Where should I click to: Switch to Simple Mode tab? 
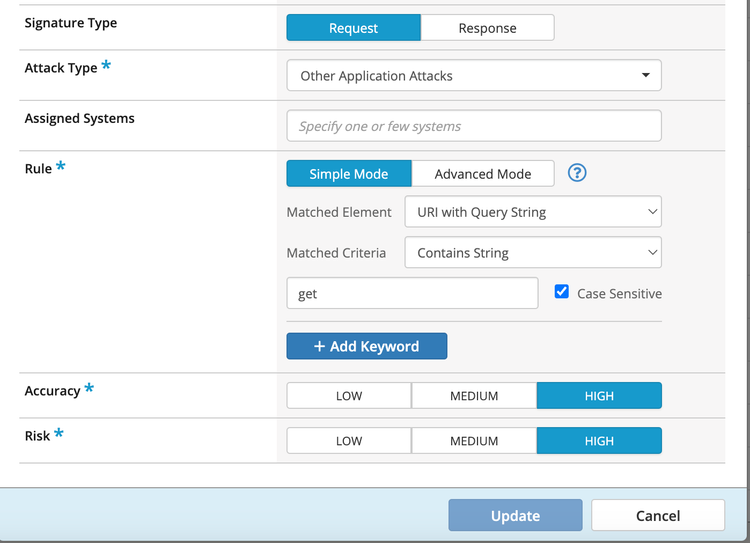click(349, 174)
